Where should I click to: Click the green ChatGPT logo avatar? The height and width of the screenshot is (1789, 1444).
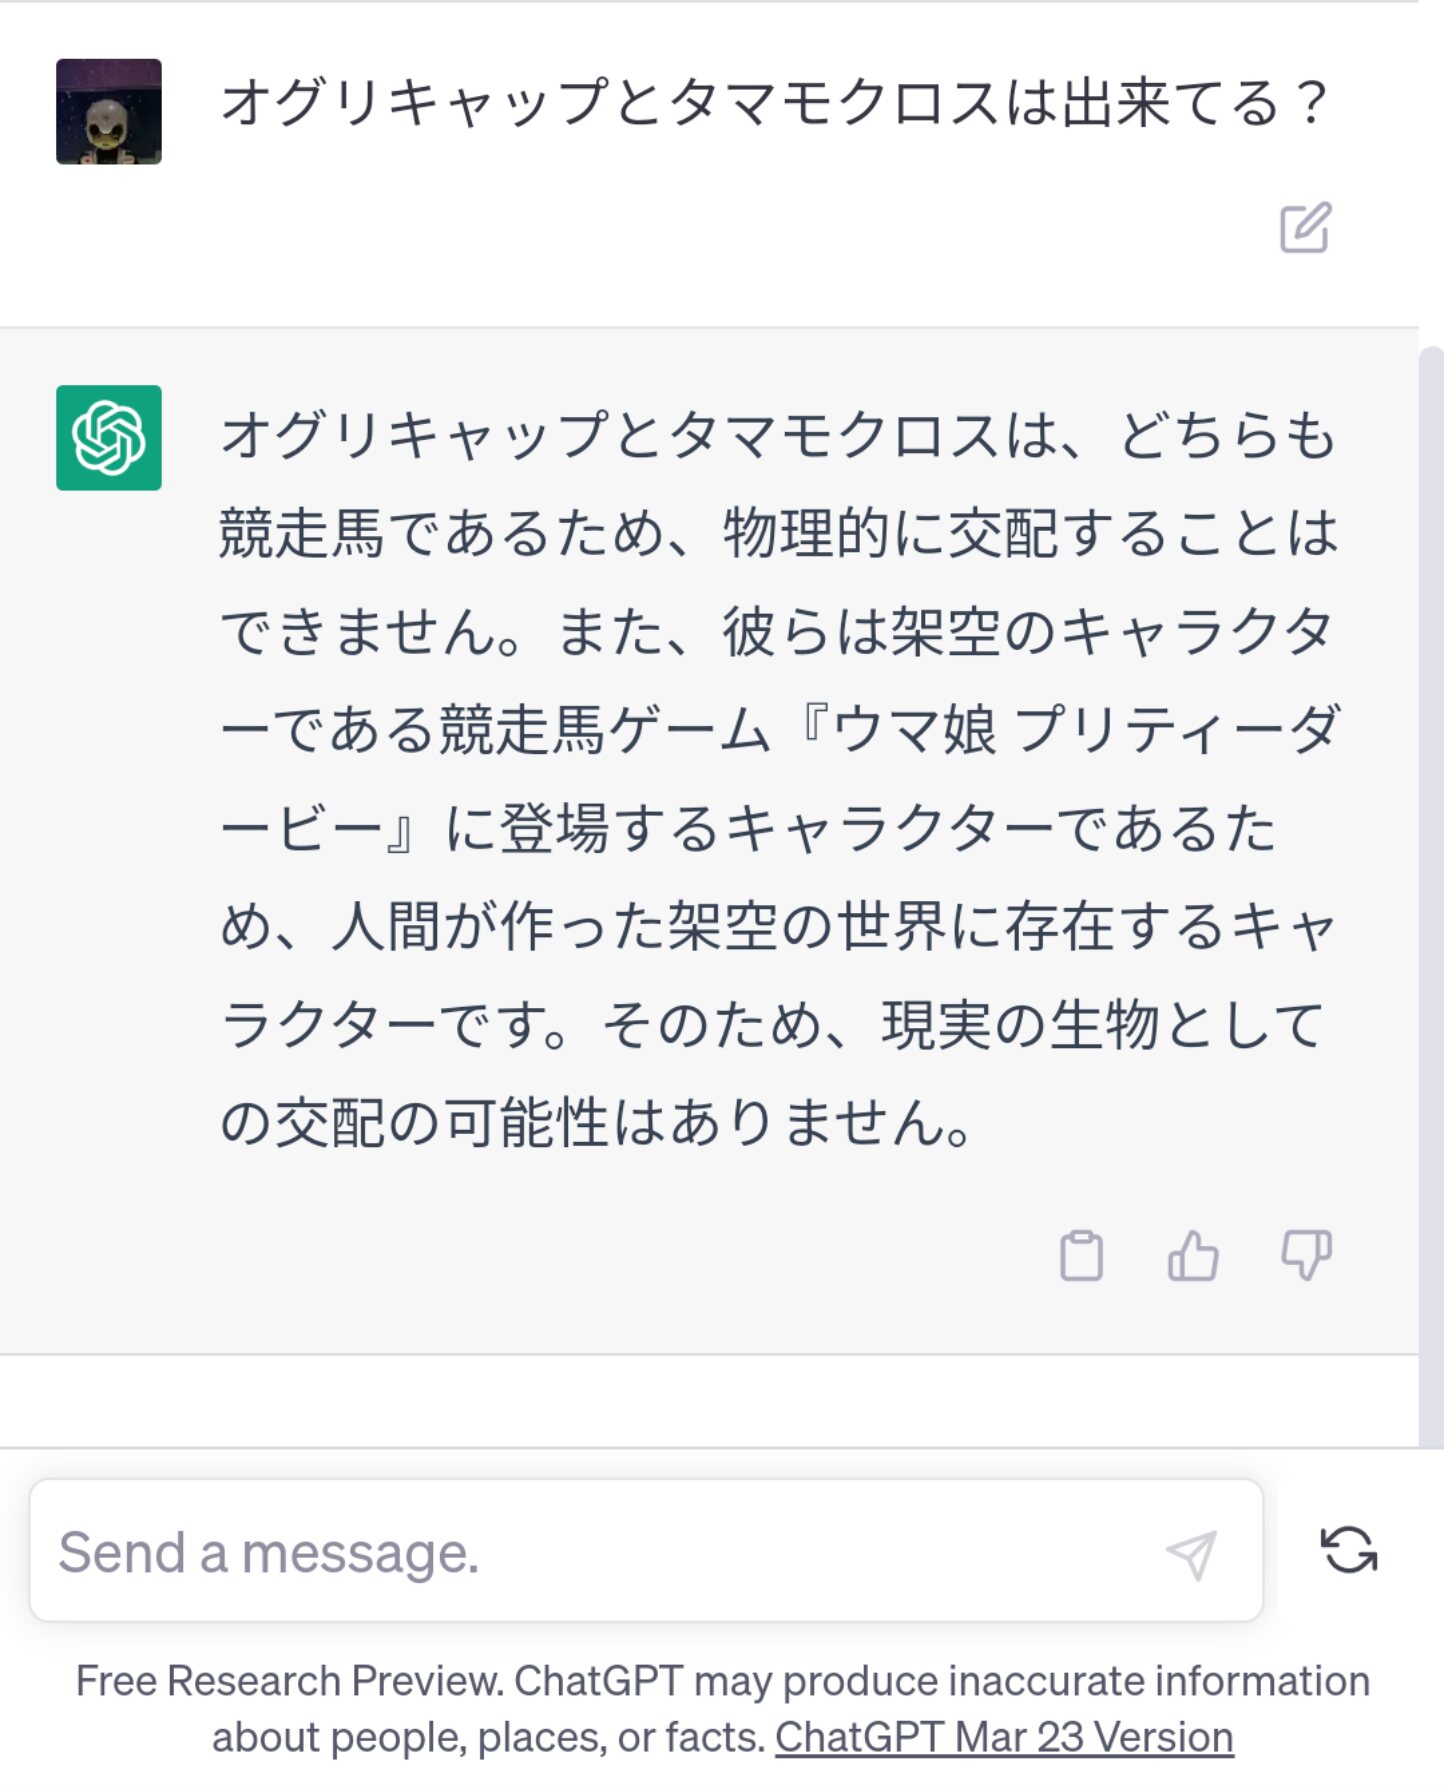109,438
